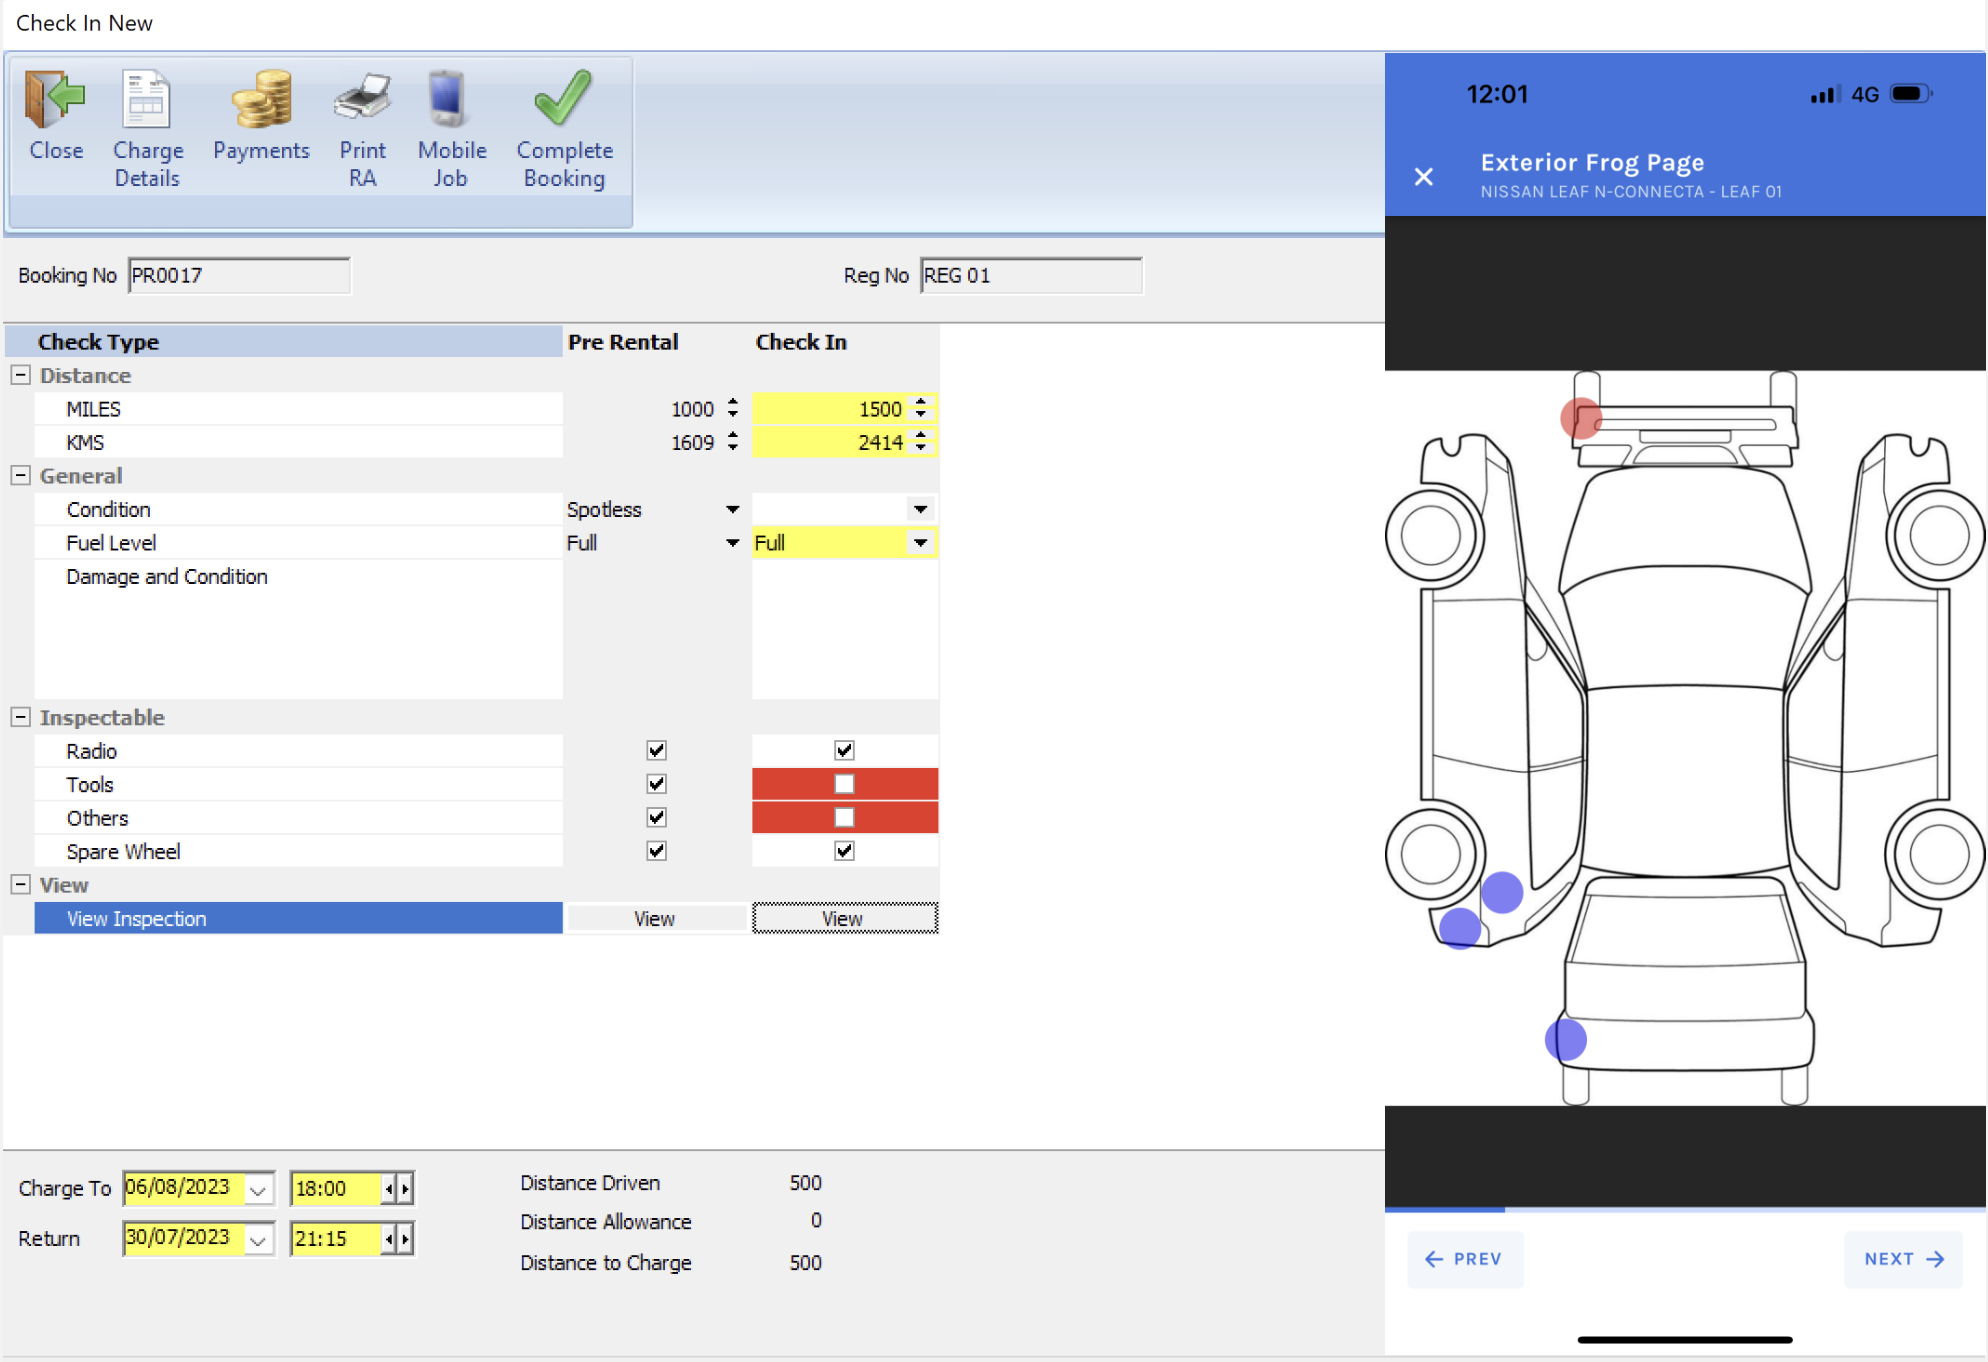Click the Return time spinner arrows

[397, 1239]
